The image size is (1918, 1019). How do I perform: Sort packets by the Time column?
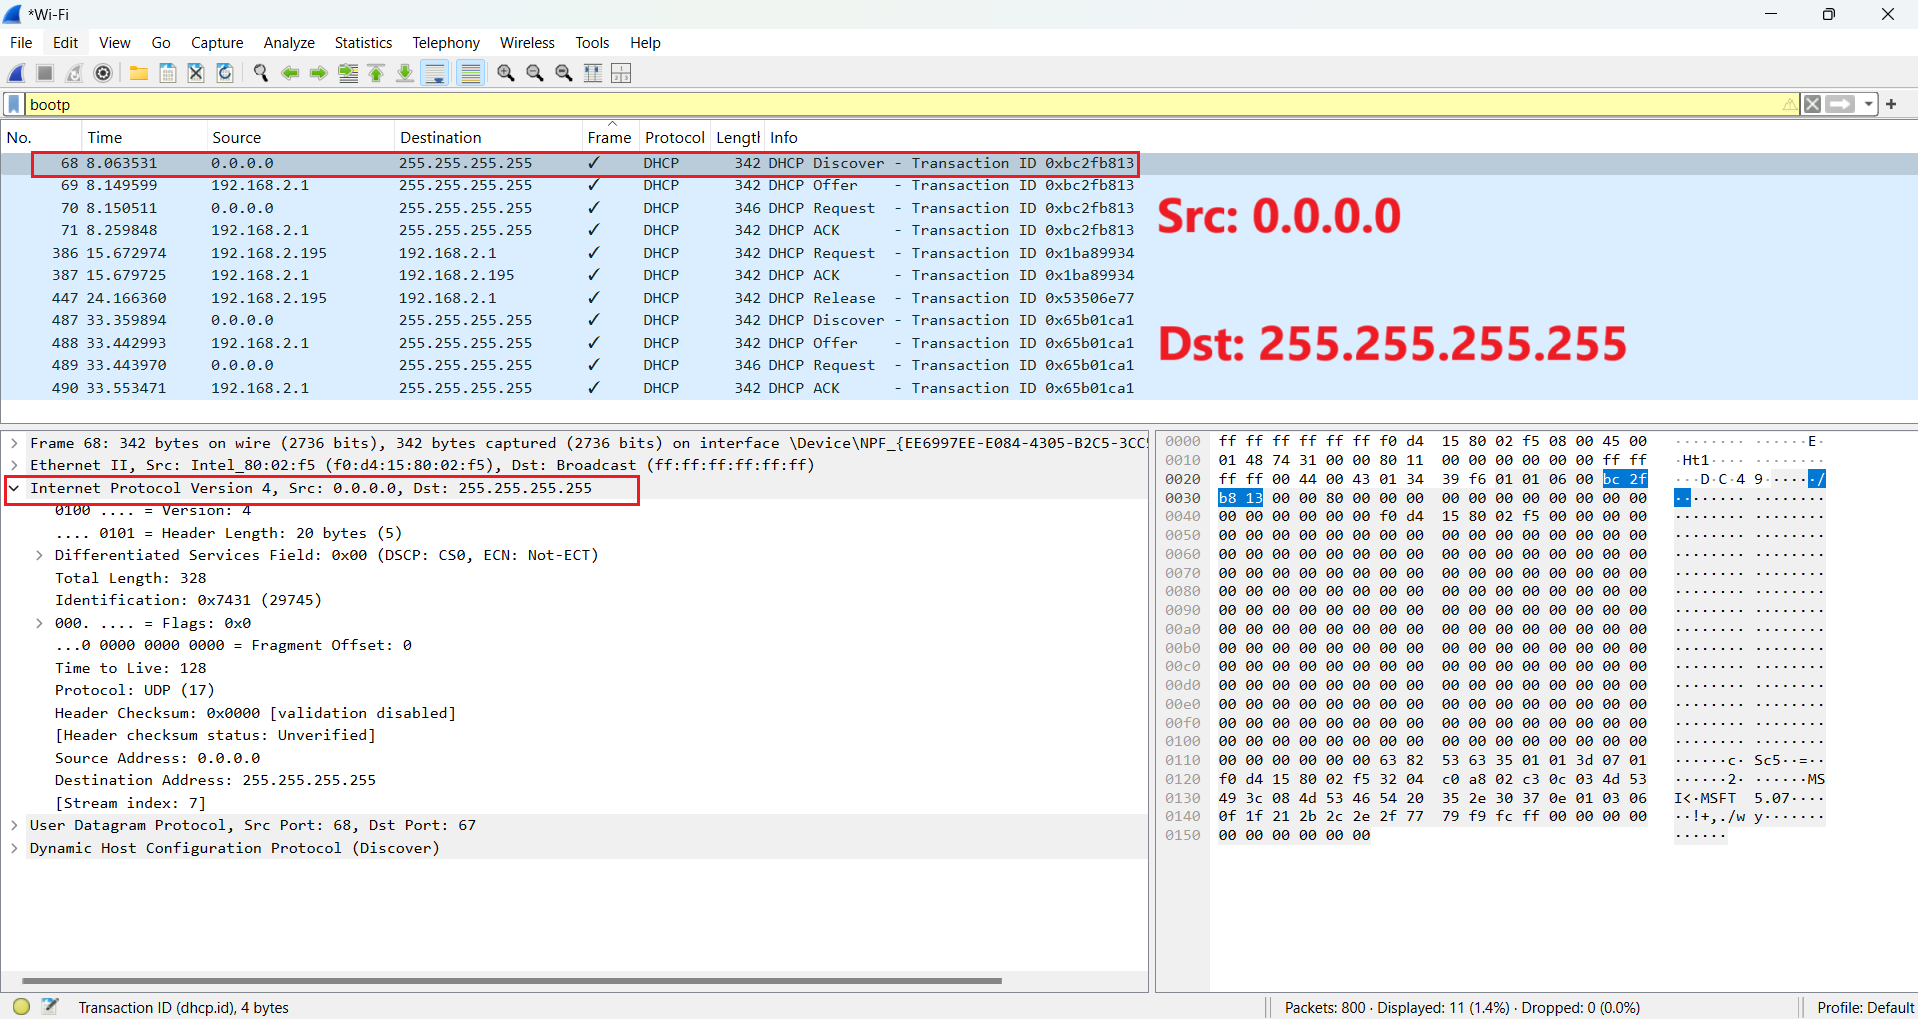coord(142,138)
